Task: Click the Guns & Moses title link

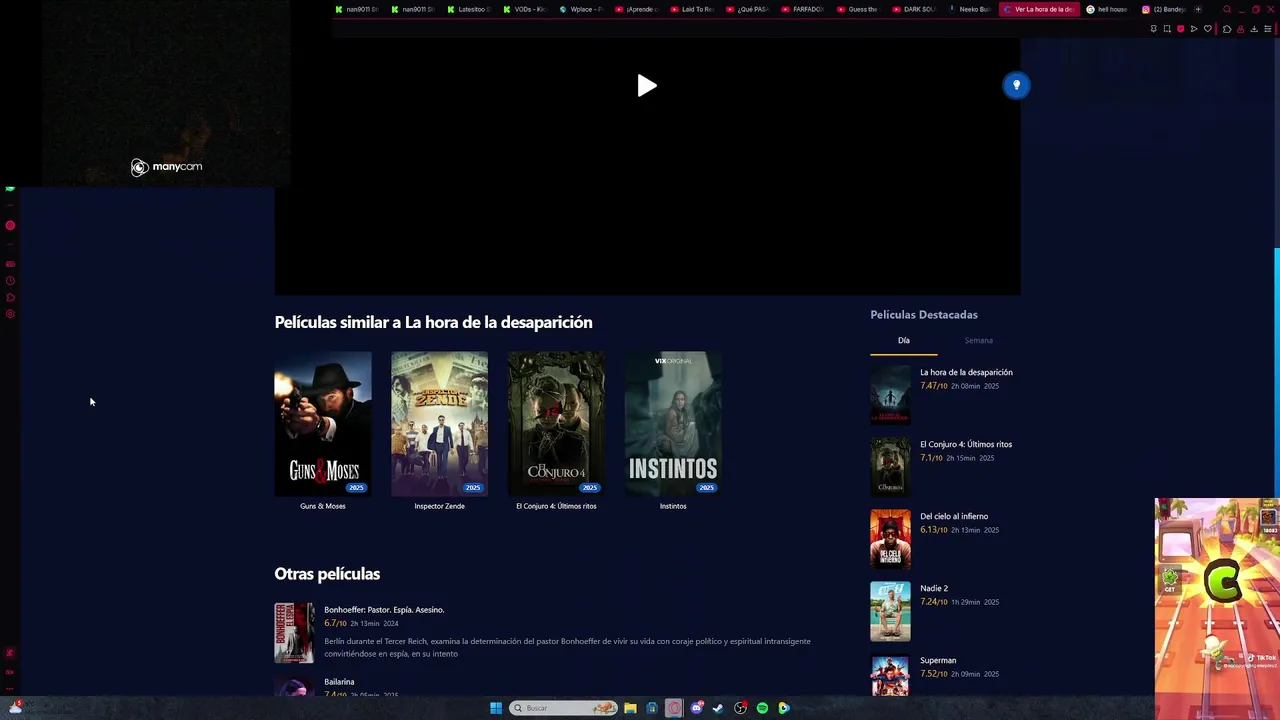Action: (323, 506)
